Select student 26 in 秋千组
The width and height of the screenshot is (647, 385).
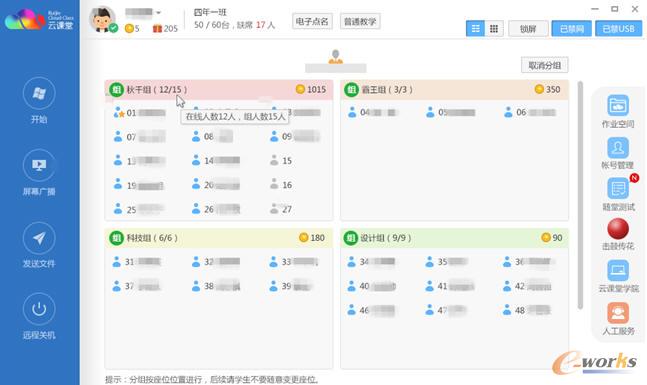(216, 209)
